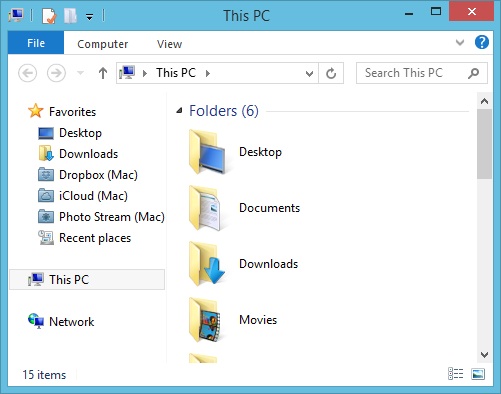Maximize the This PC window
Image resolution: width=501 pixels, height=394 pixels.
pos(436,12)
